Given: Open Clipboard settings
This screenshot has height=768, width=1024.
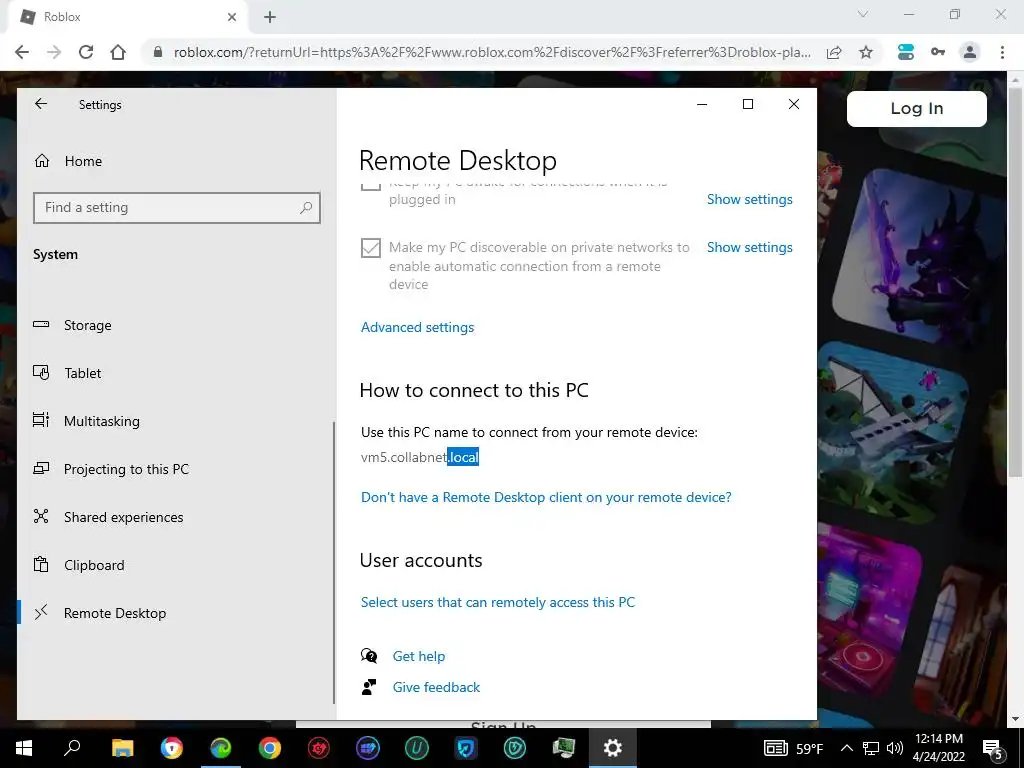Looking at the screenshot, I should [94, 565].
